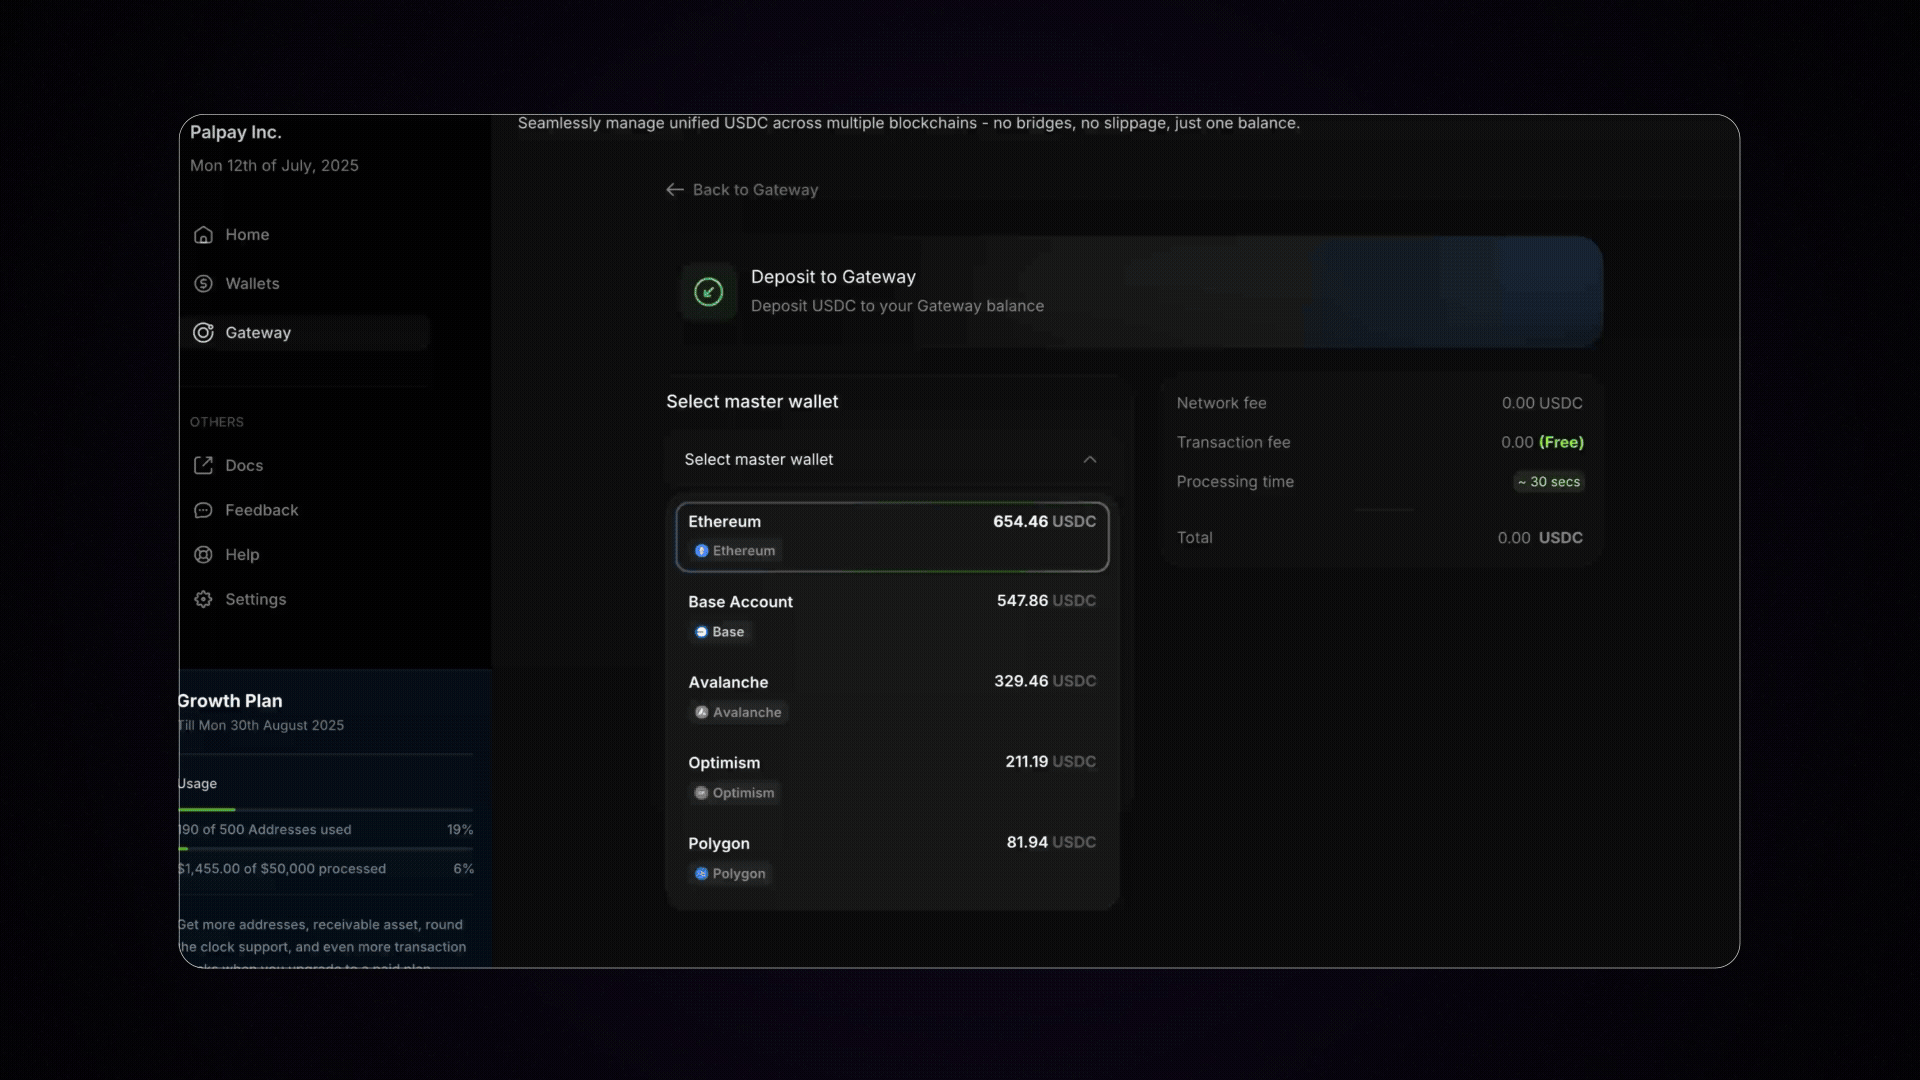Select the Polygon wallet option
This screenshot has height=1080, width=1920.
click(x=892, y=859)
